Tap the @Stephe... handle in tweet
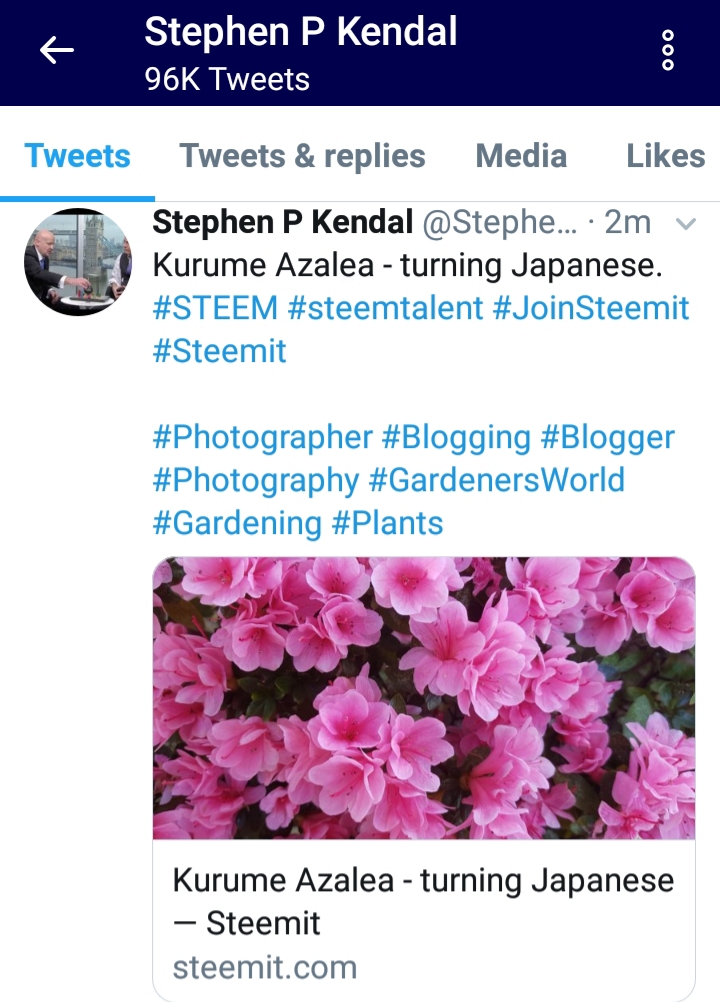Screen dimensions: 720x1002 point(500,223)
